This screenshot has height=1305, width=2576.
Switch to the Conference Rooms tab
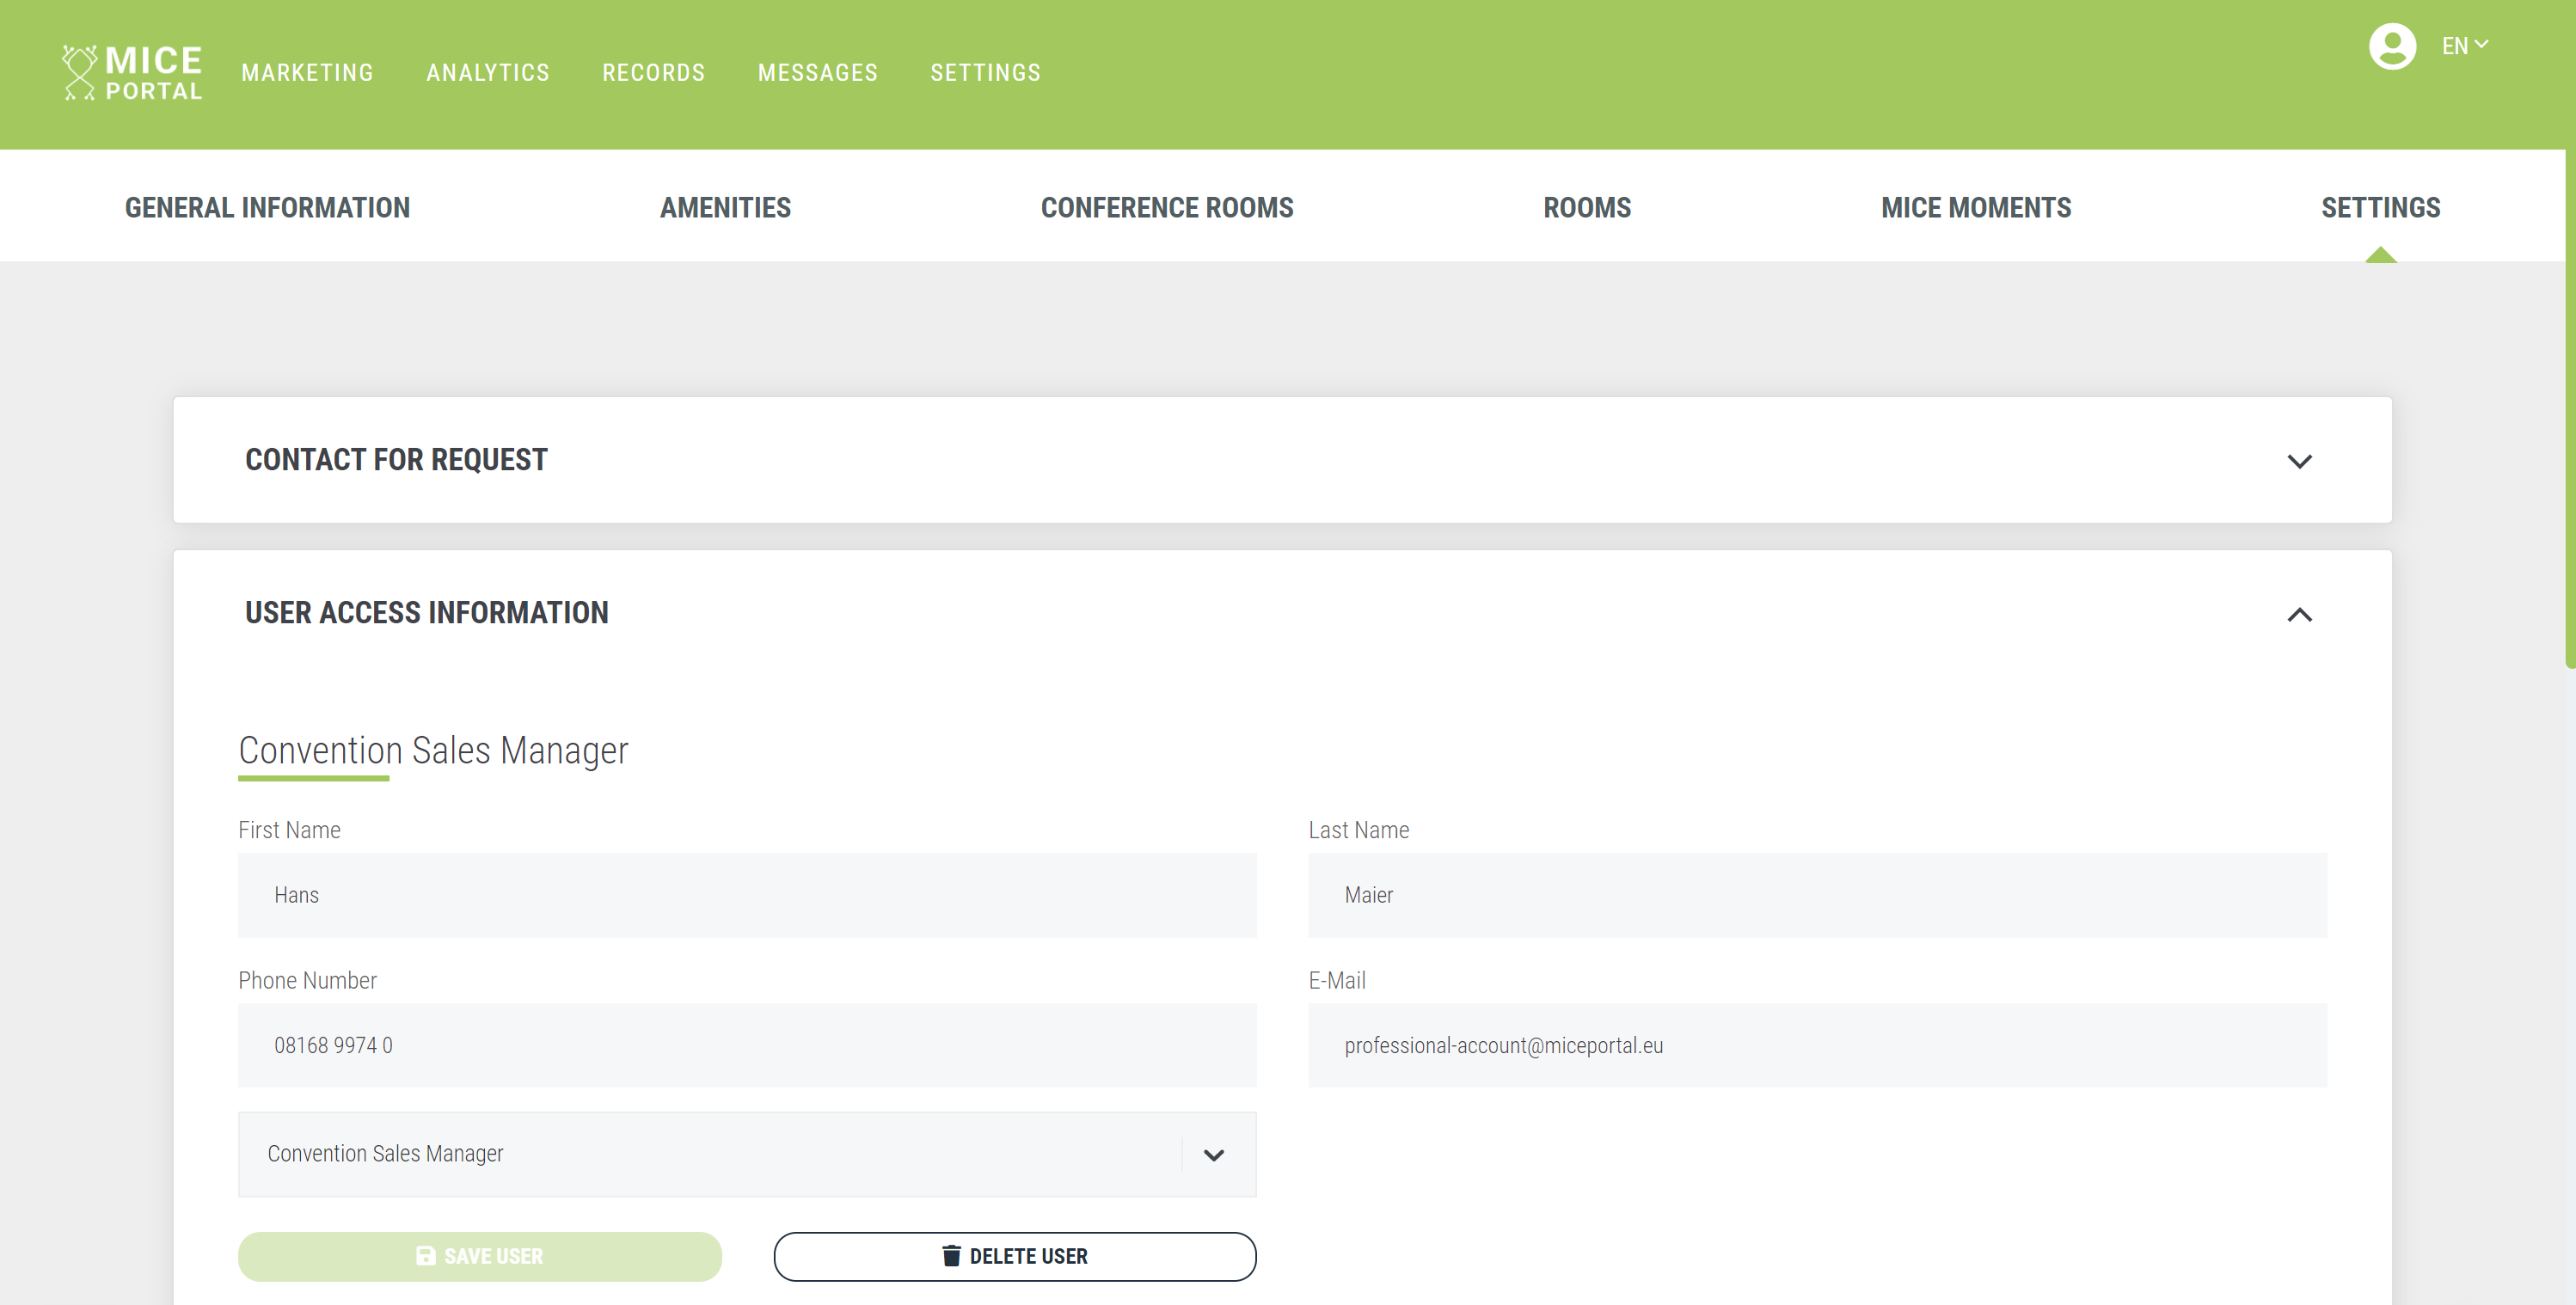tap(1167, 207)
